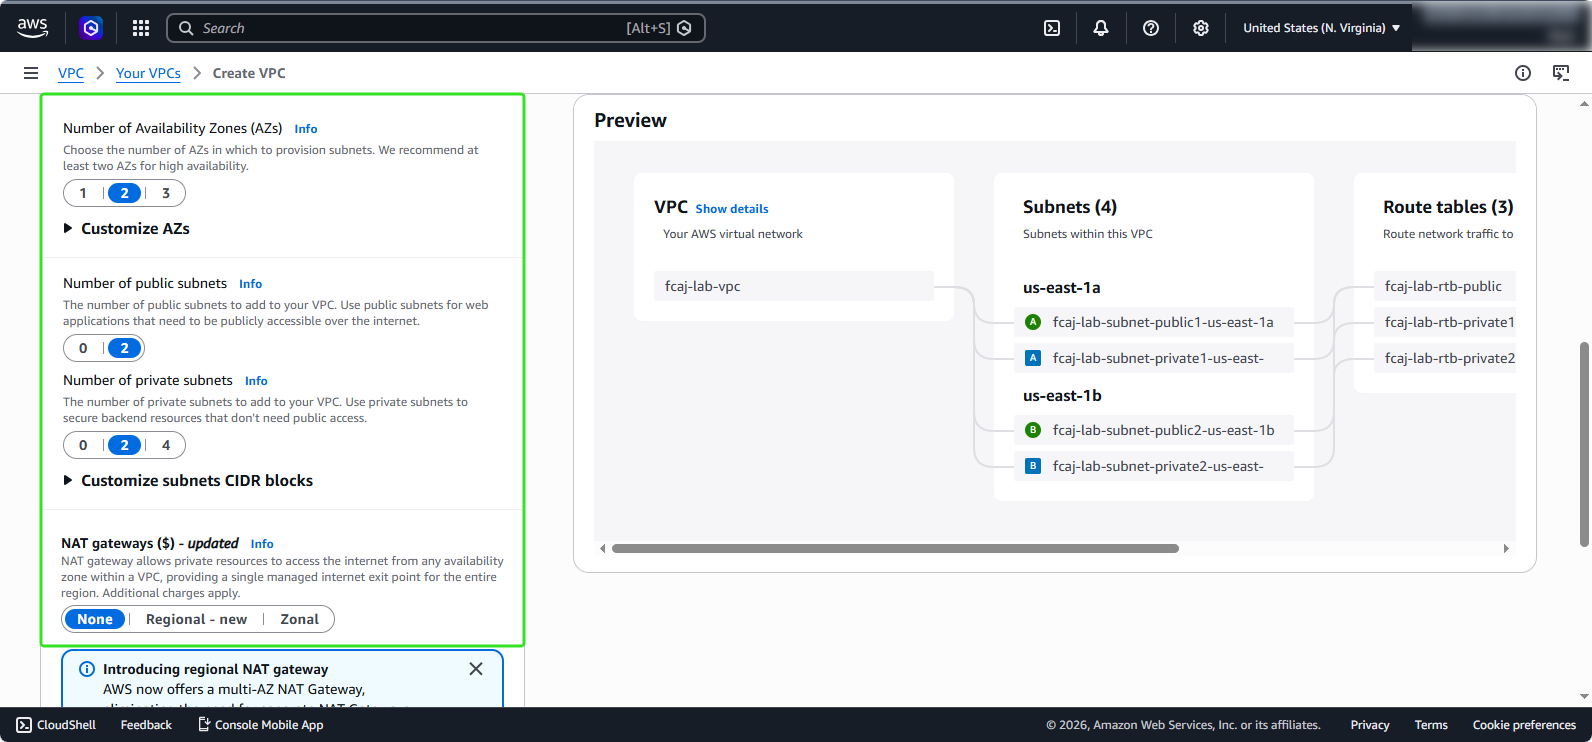Open Info for NAT gateways
Viewport: 1592px width, 742px height.
[x=262, y=544]
